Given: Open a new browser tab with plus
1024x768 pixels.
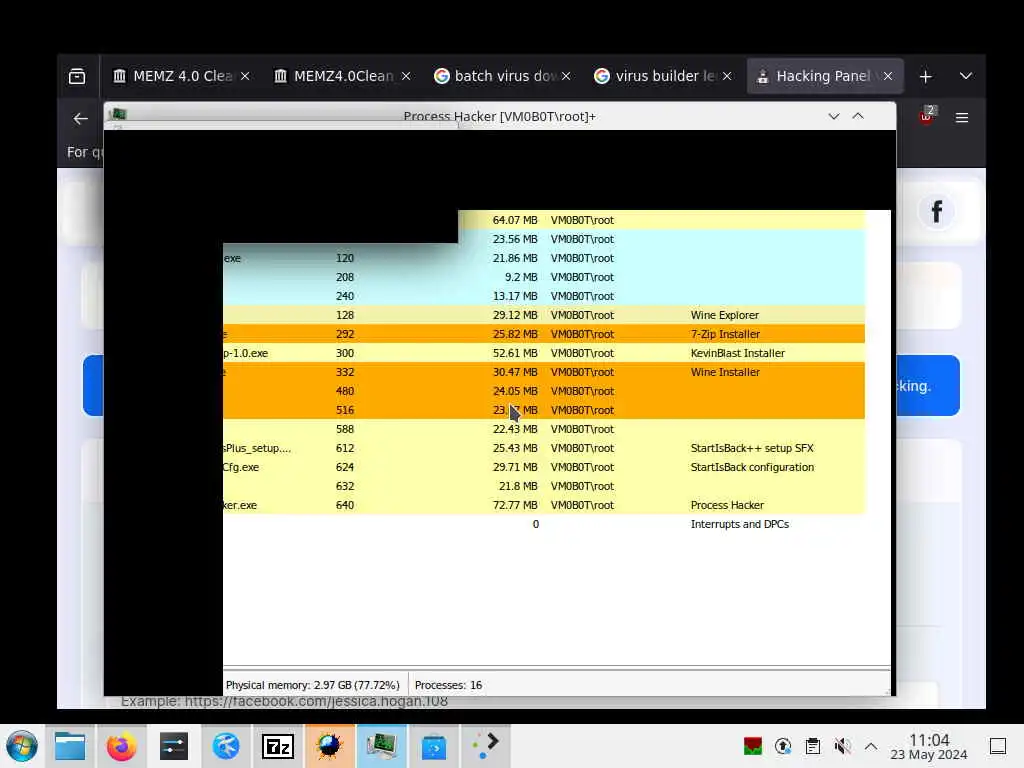Looking at the screenshot, I should pyautogui.click(x=925, y=76).
